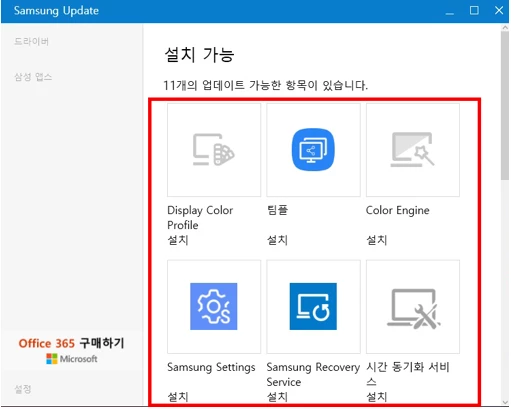Viewport: 511px width, 409px height.
Task: Click 설치 under 시간 동기화 서비스
Action: pyautogui.click(x=377, y=397)
